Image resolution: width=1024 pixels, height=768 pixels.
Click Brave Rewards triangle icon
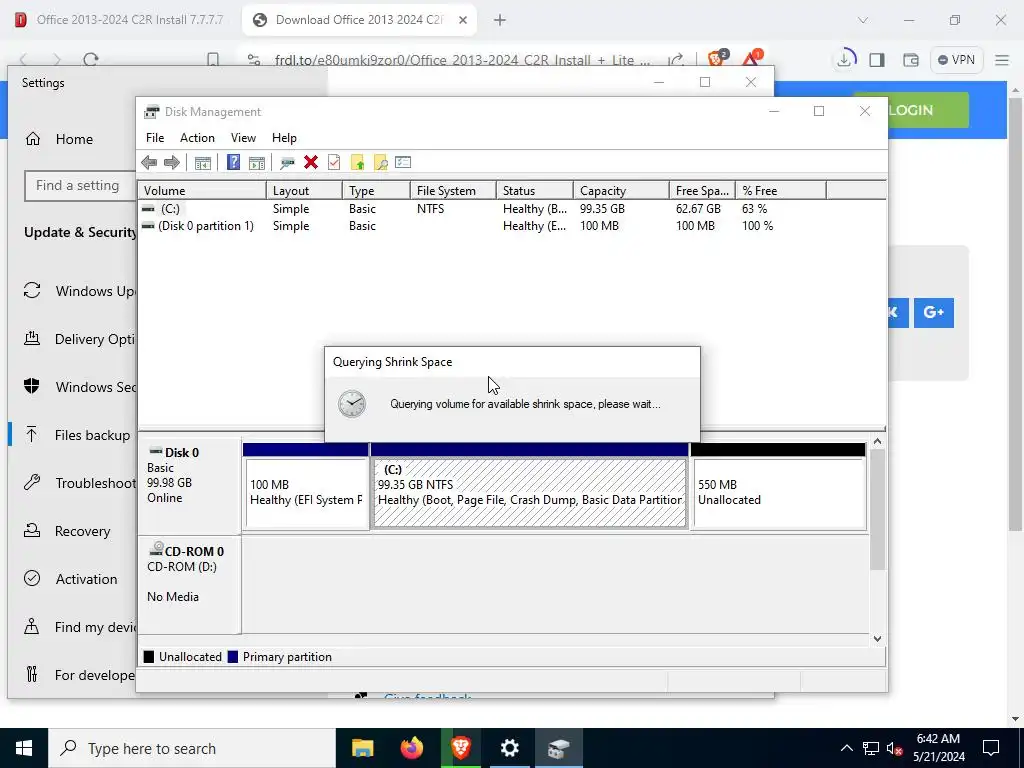click(751, 59)
